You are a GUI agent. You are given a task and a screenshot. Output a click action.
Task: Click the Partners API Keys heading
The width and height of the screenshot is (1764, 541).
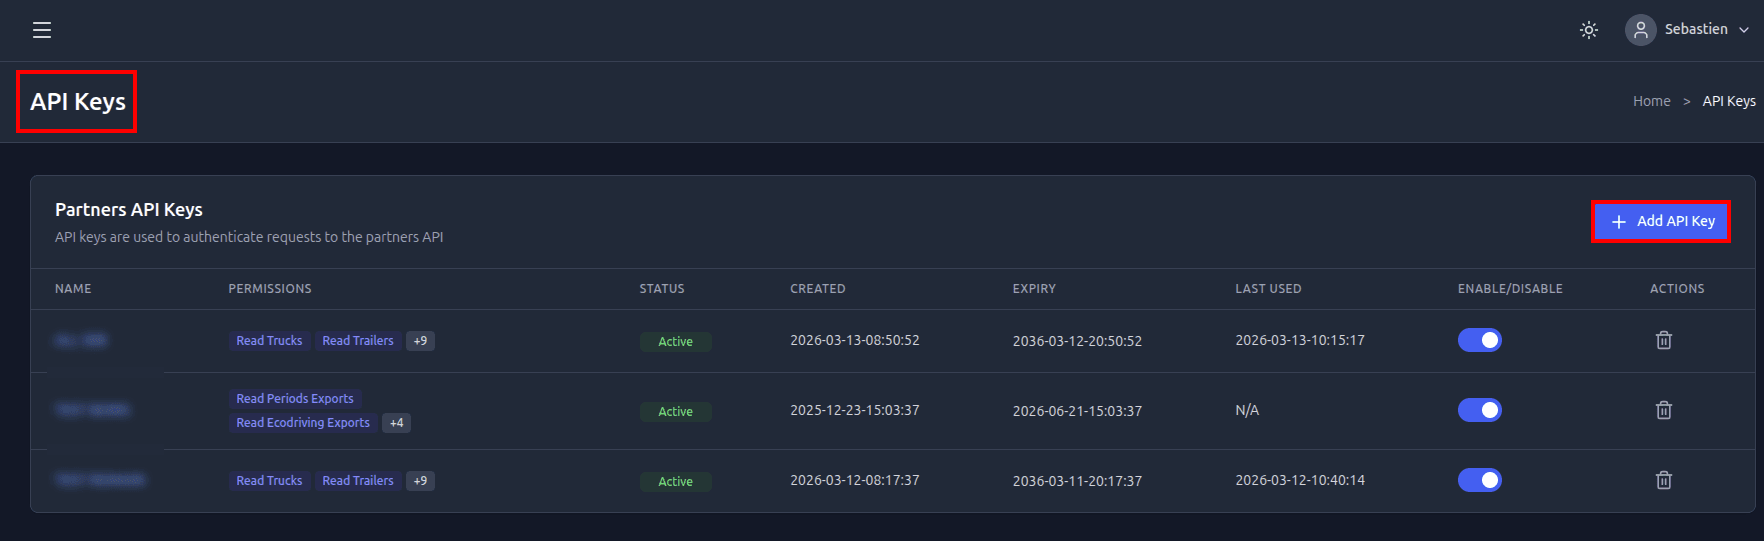(129, 210)
